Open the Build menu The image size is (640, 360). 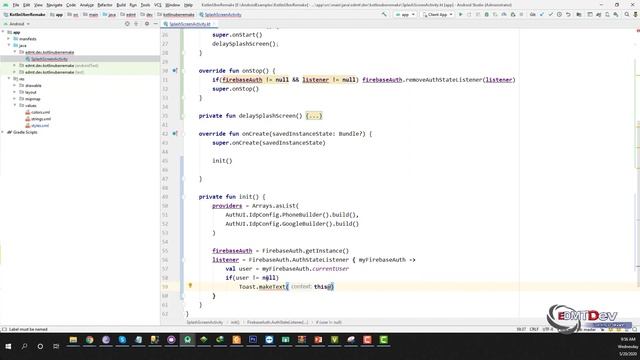tap(121, 5)
